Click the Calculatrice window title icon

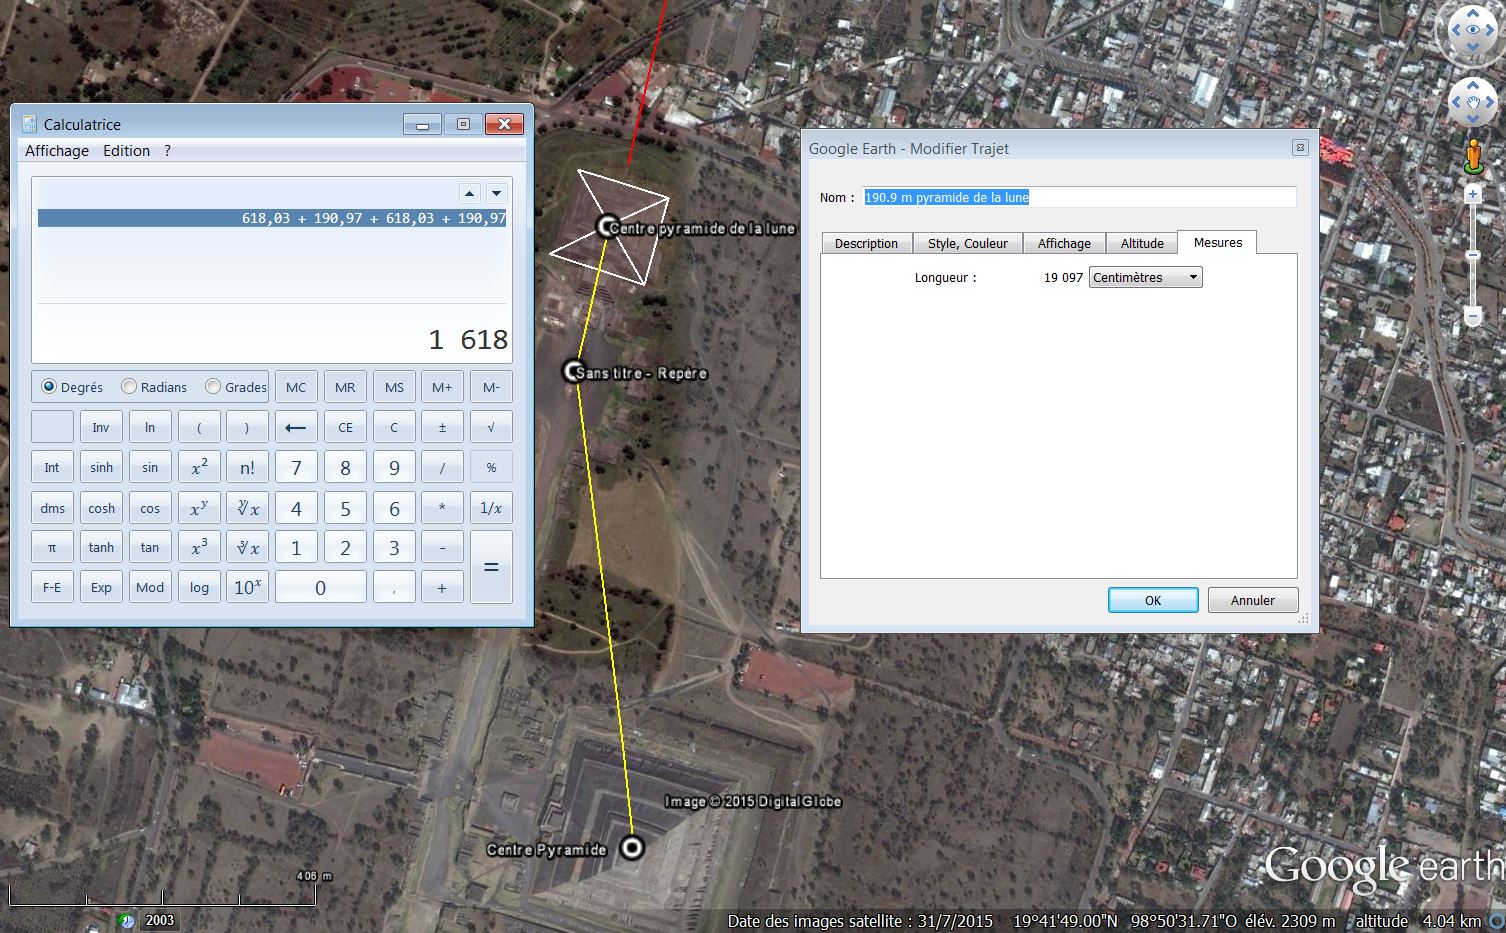[28, 124]
